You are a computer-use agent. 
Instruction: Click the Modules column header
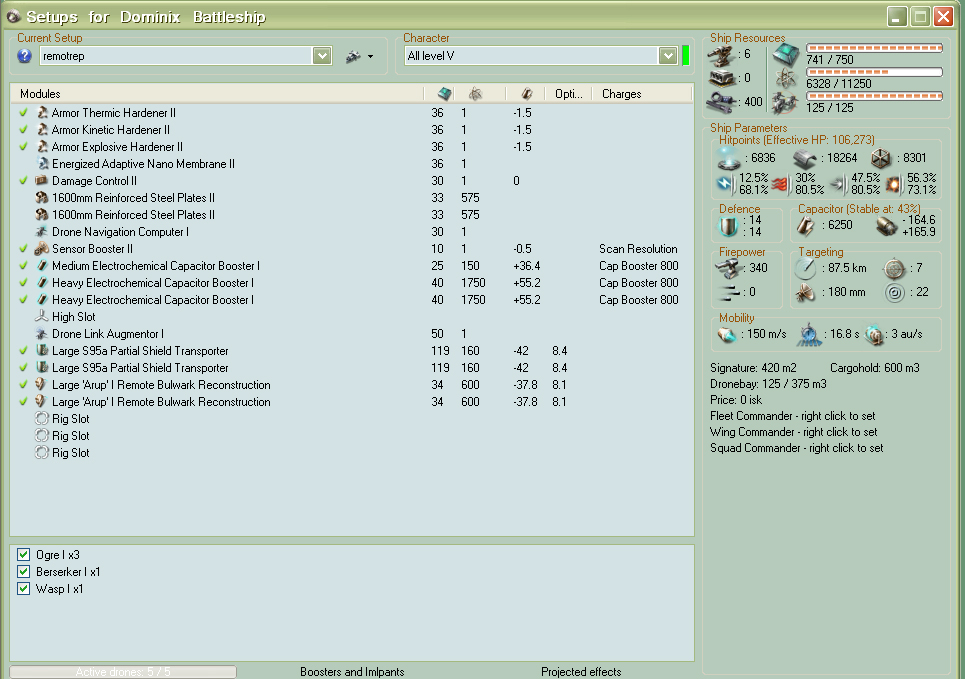(217, 94)
